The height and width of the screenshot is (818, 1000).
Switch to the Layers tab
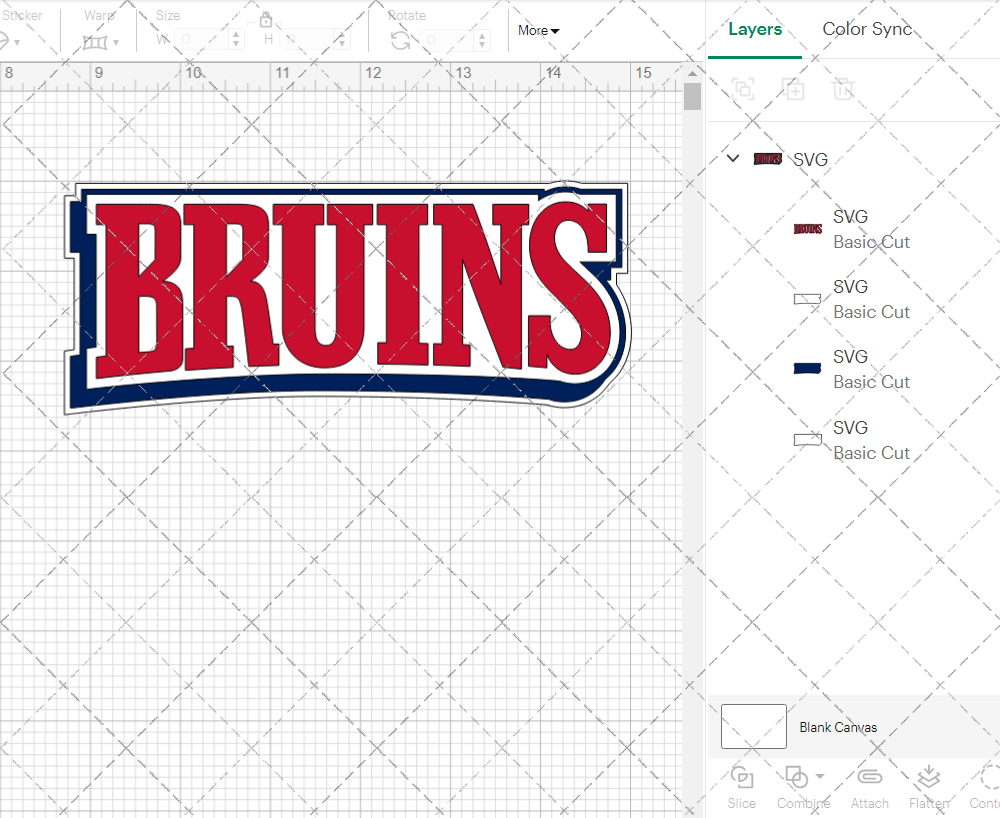(x=754, y=29)
